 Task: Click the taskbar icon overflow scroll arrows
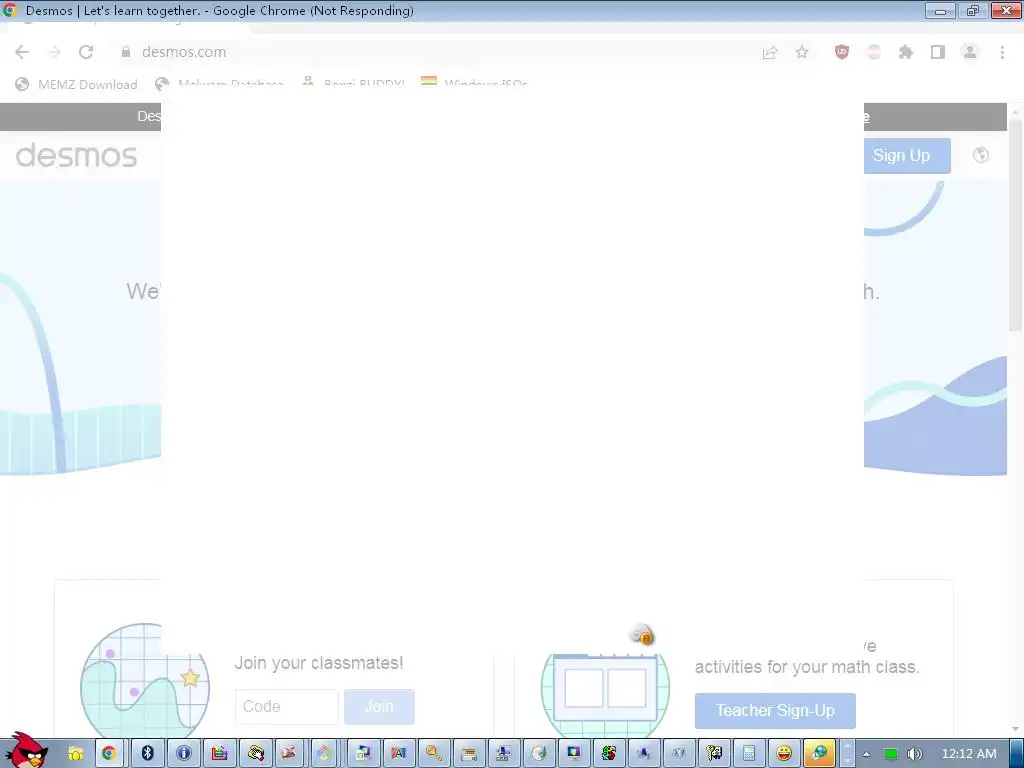point(847,754)
